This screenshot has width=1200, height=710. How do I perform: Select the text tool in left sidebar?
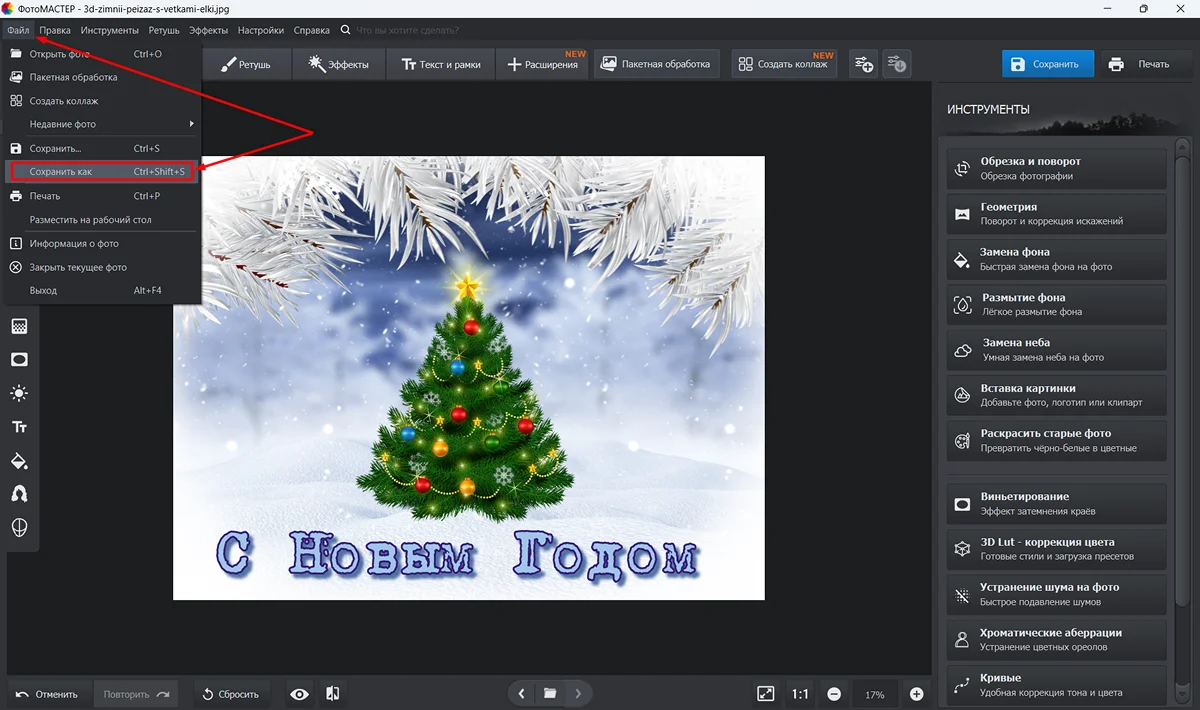[19, 427]
